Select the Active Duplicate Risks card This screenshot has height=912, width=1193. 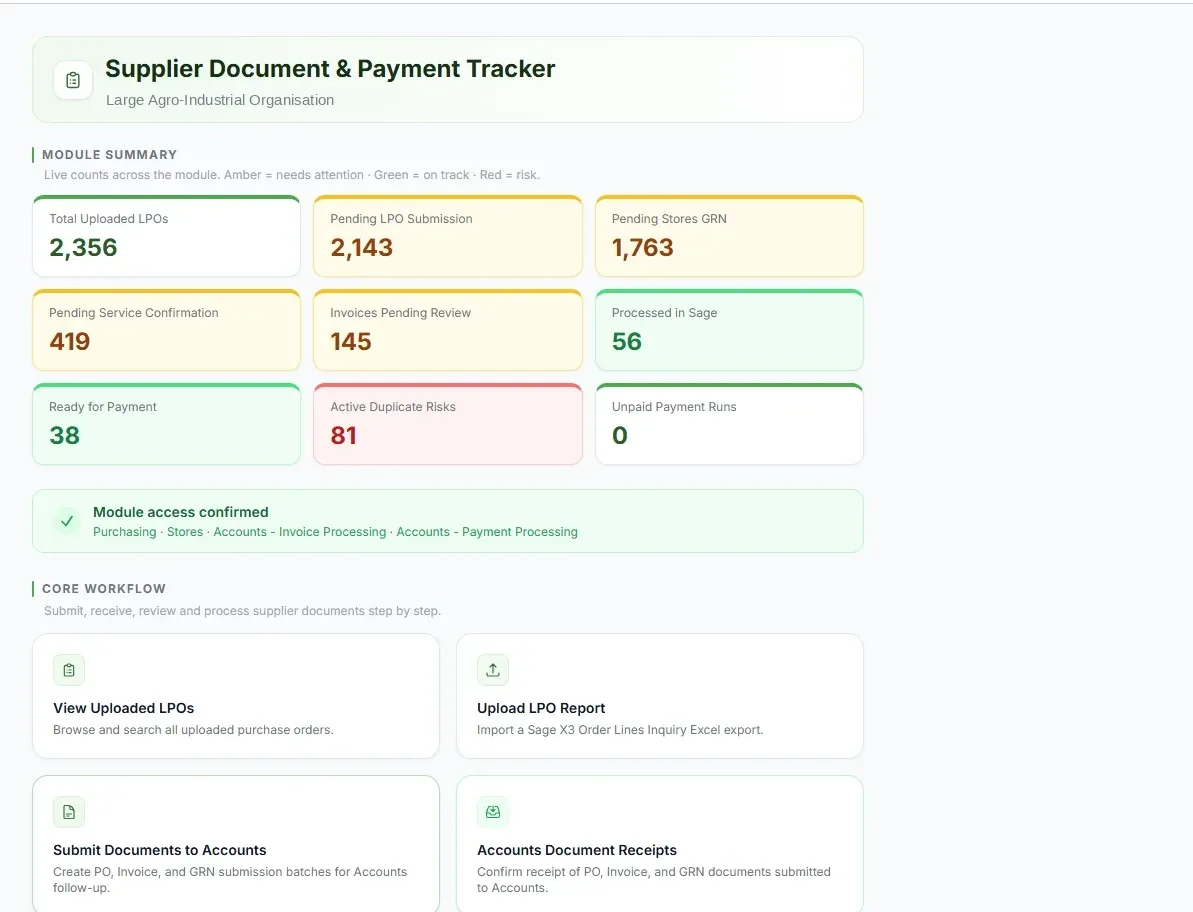[448, 424]
